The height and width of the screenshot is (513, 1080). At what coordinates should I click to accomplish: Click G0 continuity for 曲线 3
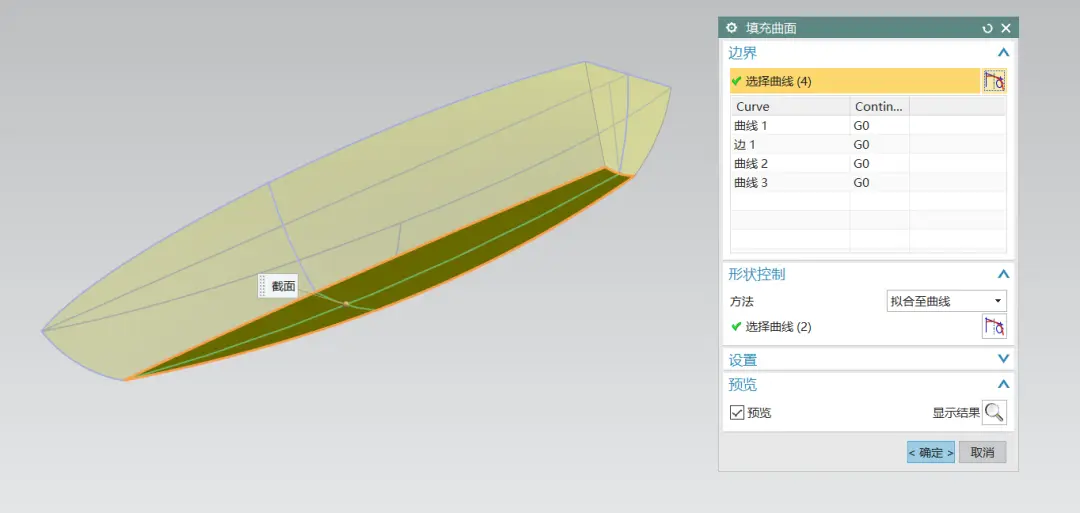point(862,182)
